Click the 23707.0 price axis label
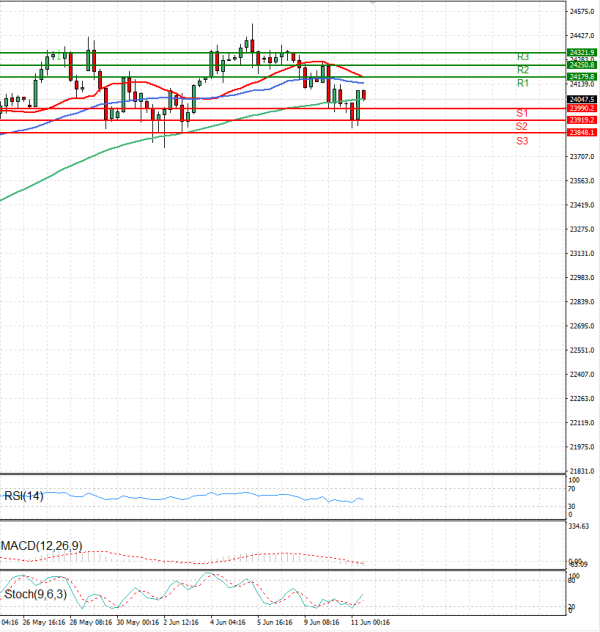Screen dimensions: 600x632 point(582,157)
